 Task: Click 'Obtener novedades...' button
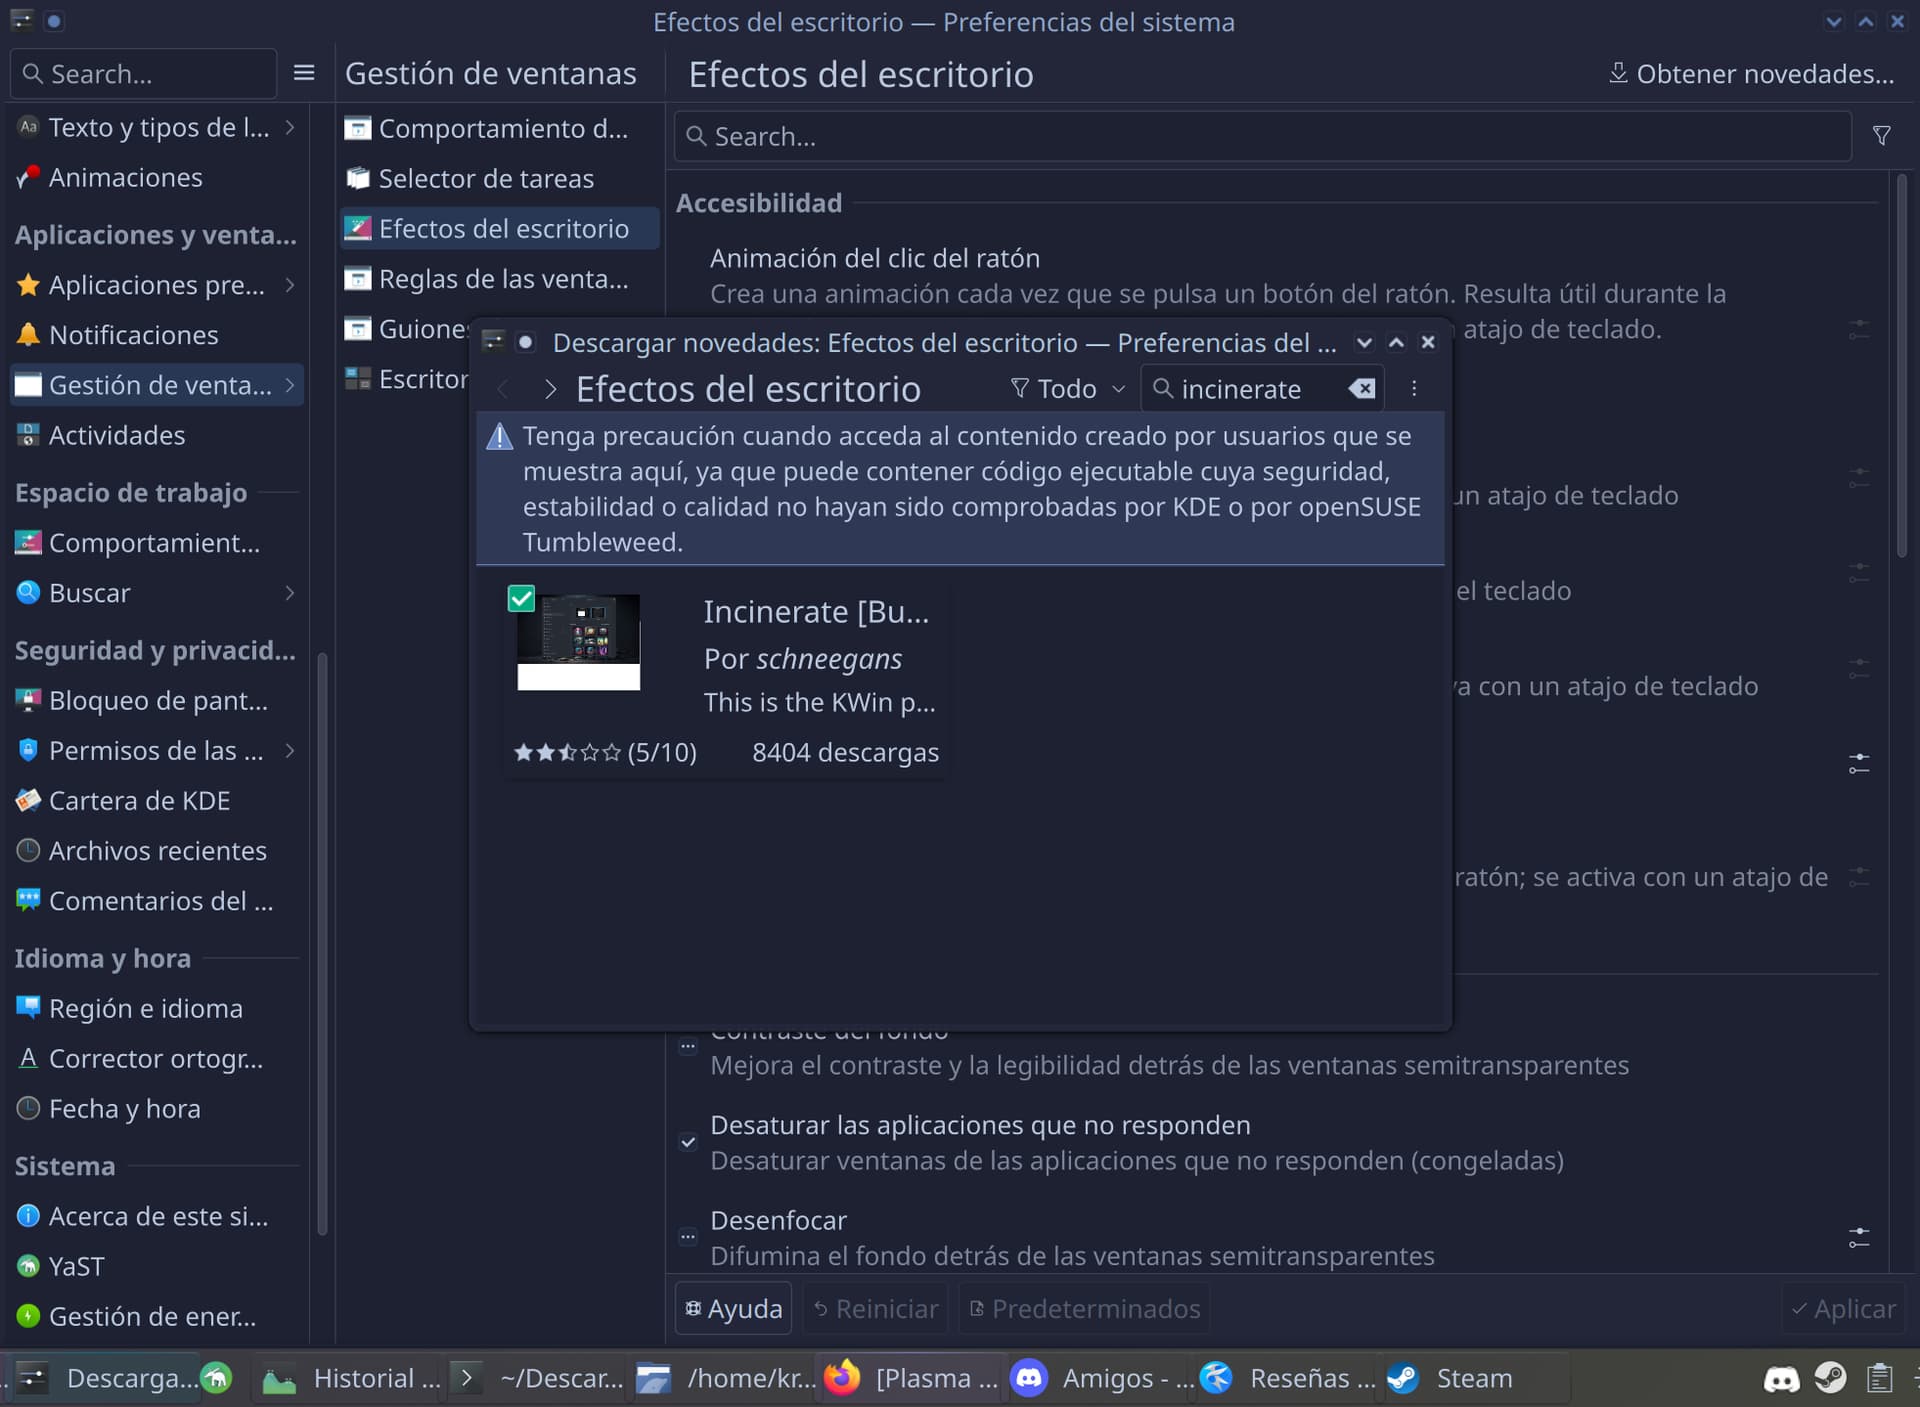pos(1751,74)
